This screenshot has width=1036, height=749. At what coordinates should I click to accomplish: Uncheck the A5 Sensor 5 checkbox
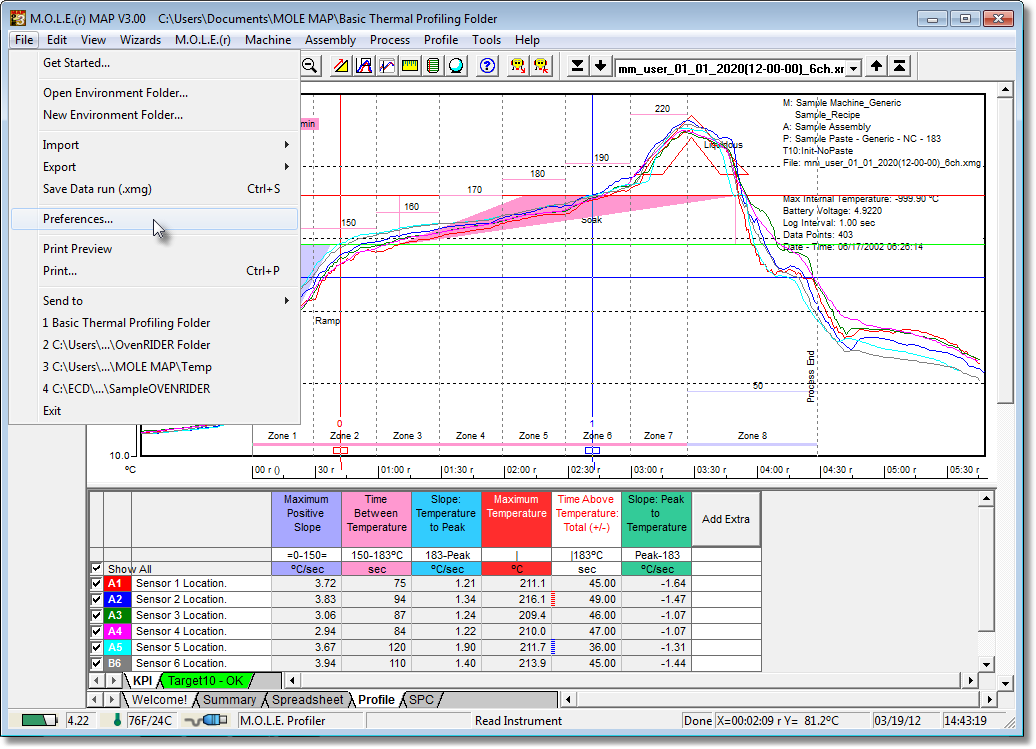click(96, 647)
